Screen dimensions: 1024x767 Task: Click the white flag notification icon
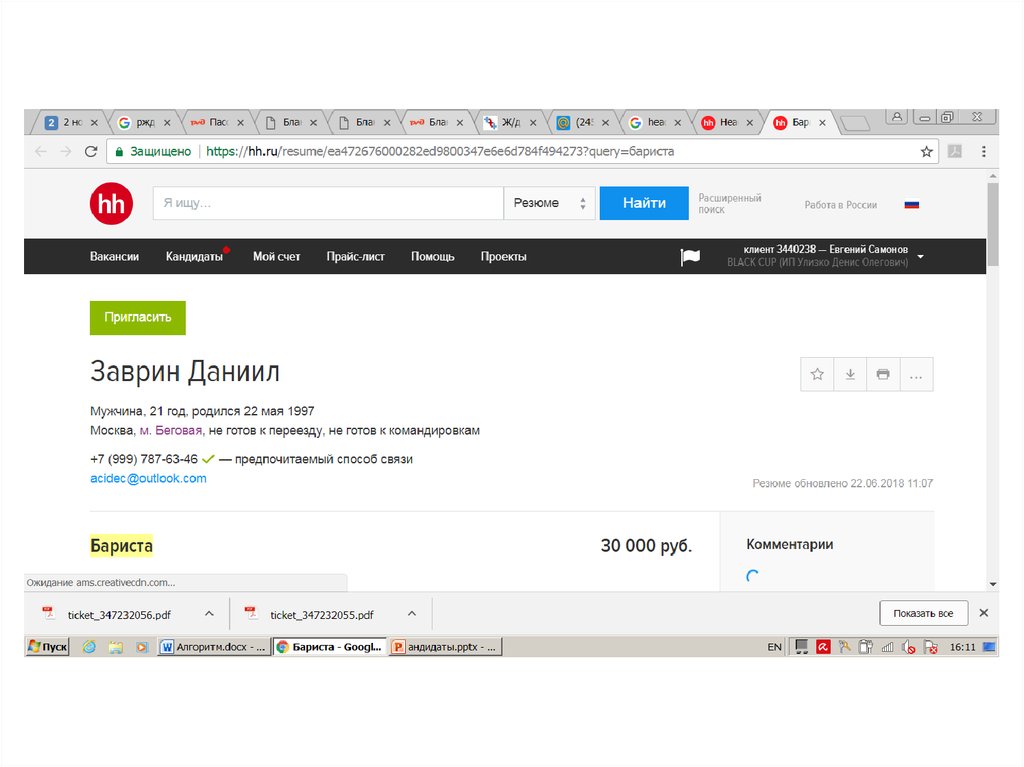690,257
